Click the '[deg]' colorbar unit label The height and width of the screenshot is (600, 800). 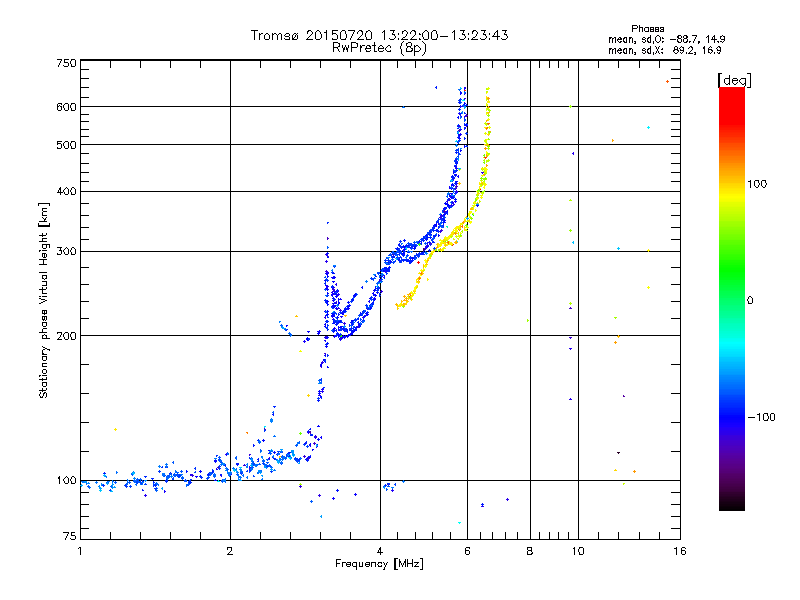734,80
